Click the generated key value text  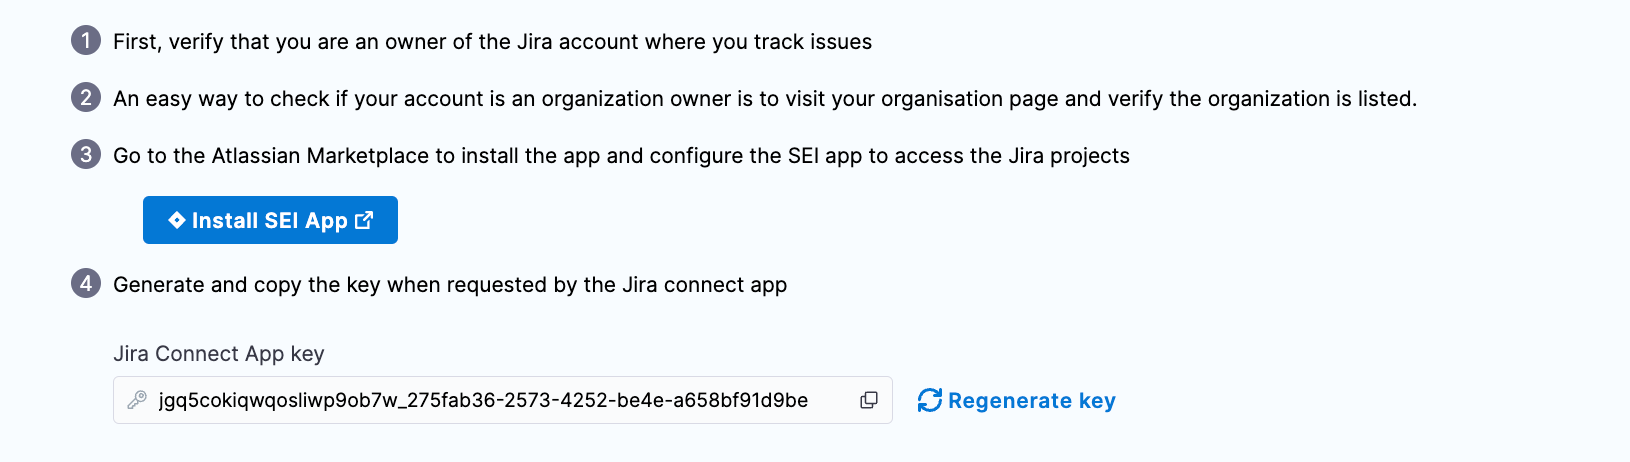[483, 400]
